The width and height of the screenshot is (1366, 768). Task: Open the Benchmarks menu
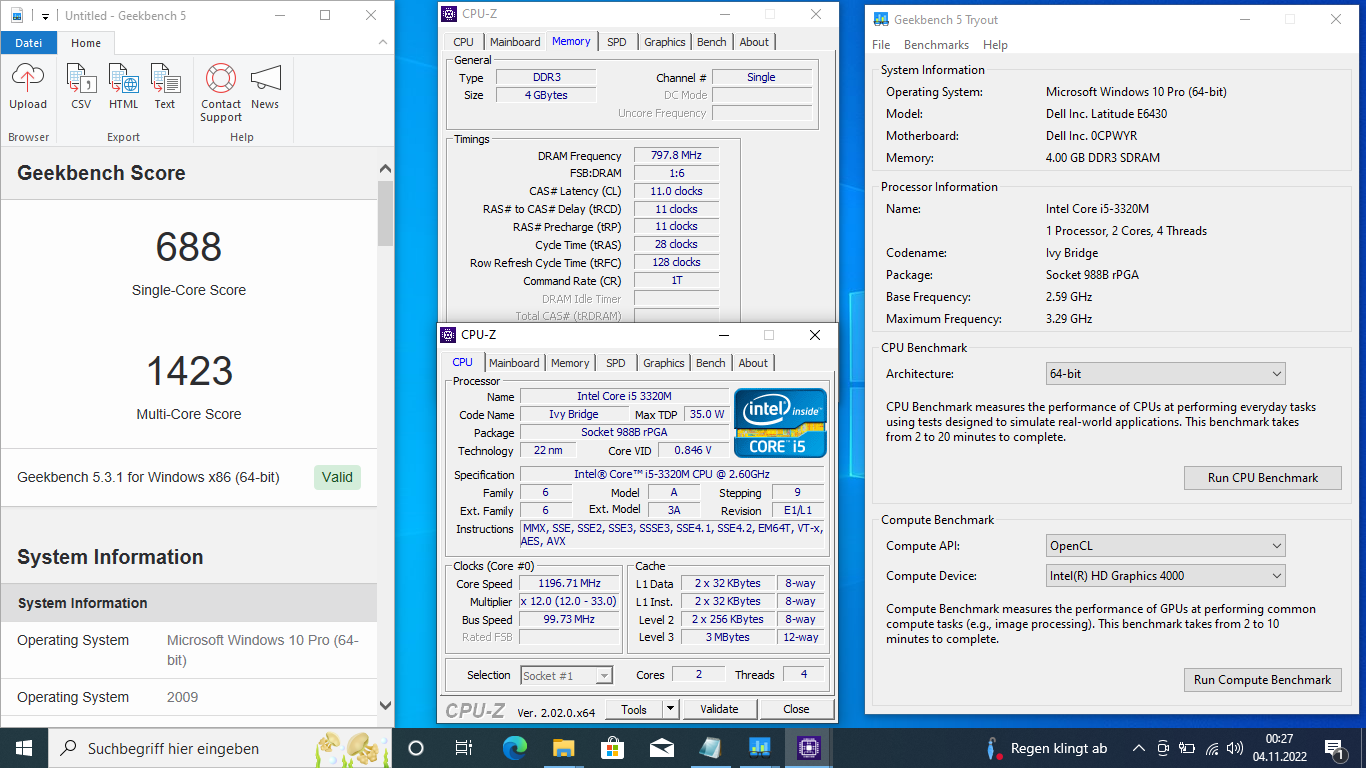936,45
